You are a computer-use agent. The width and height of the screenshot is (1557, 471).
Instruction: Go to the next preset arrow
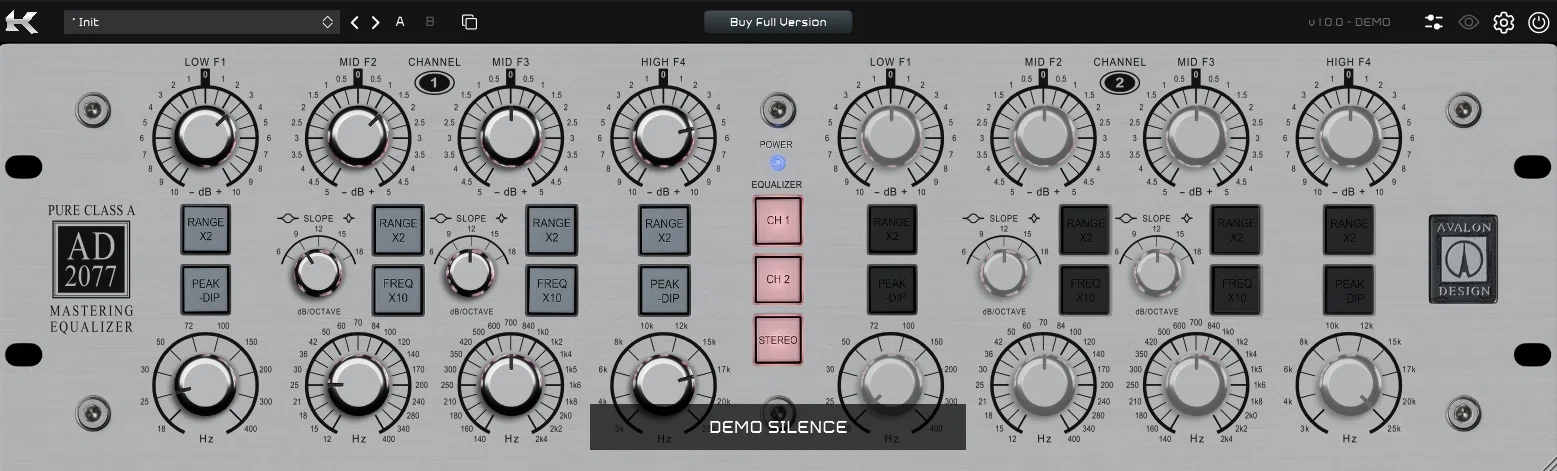(376, 22)
